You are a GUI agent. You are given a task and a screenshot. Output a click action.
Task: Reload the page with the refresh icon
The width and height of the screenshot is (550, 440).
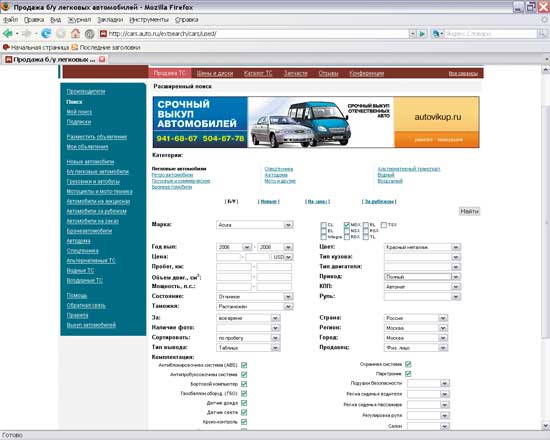[x=46, y=34]
